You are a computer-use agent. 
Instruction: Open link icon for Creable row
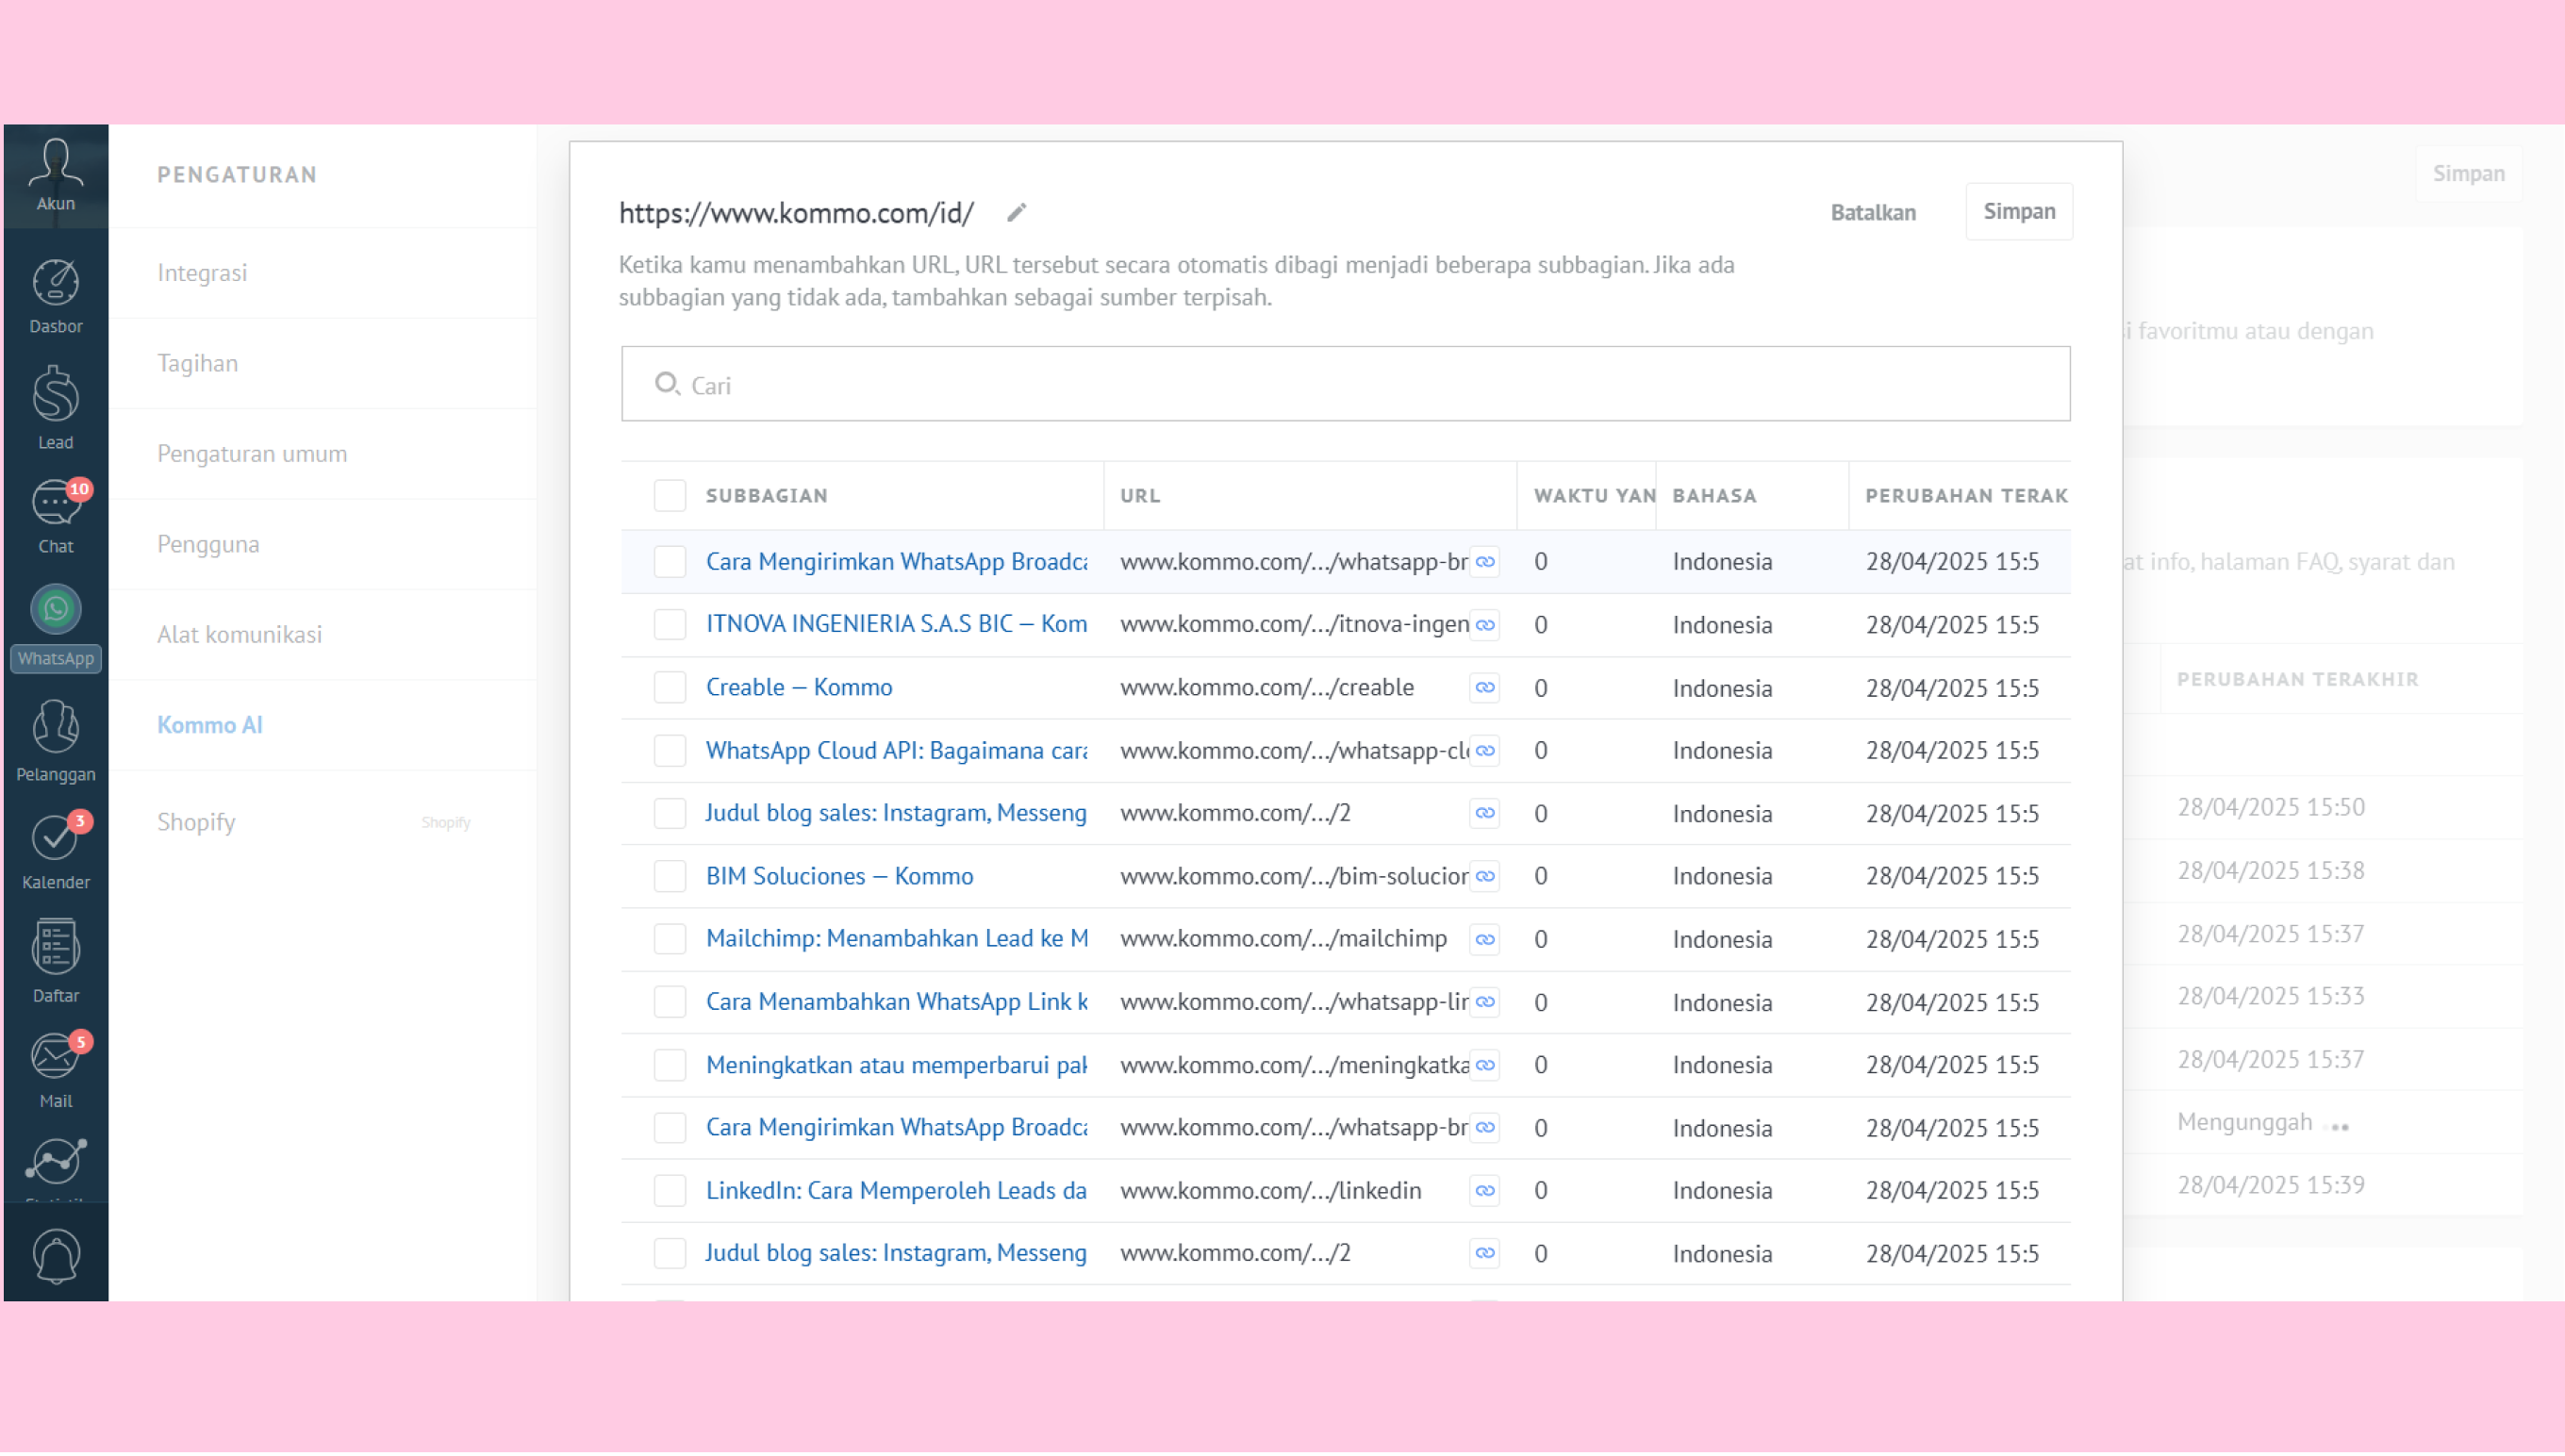(1485, 688)
